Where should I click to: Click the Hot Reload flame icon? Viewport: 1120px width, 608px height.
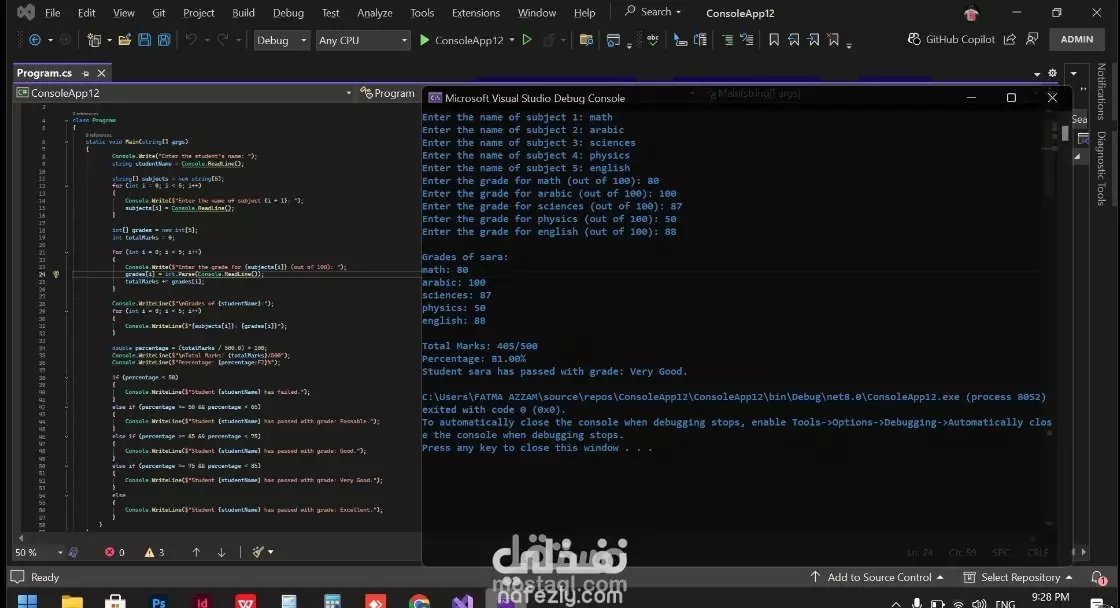point(549,40)
